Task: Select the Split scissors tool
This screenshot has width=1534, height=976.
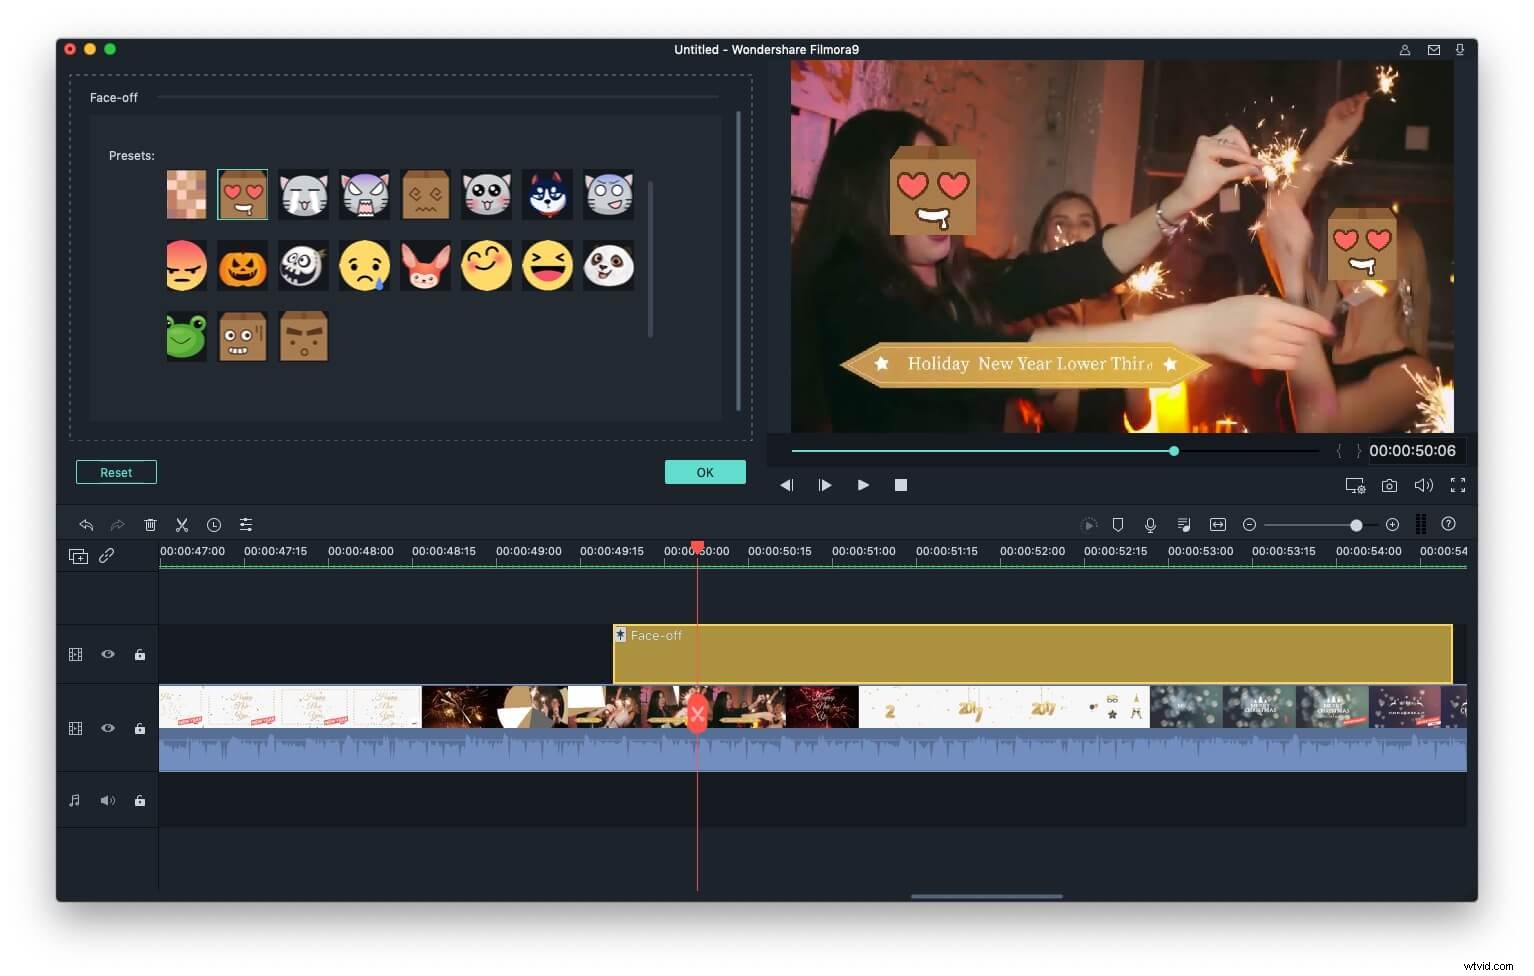Action: coord(182,524)
